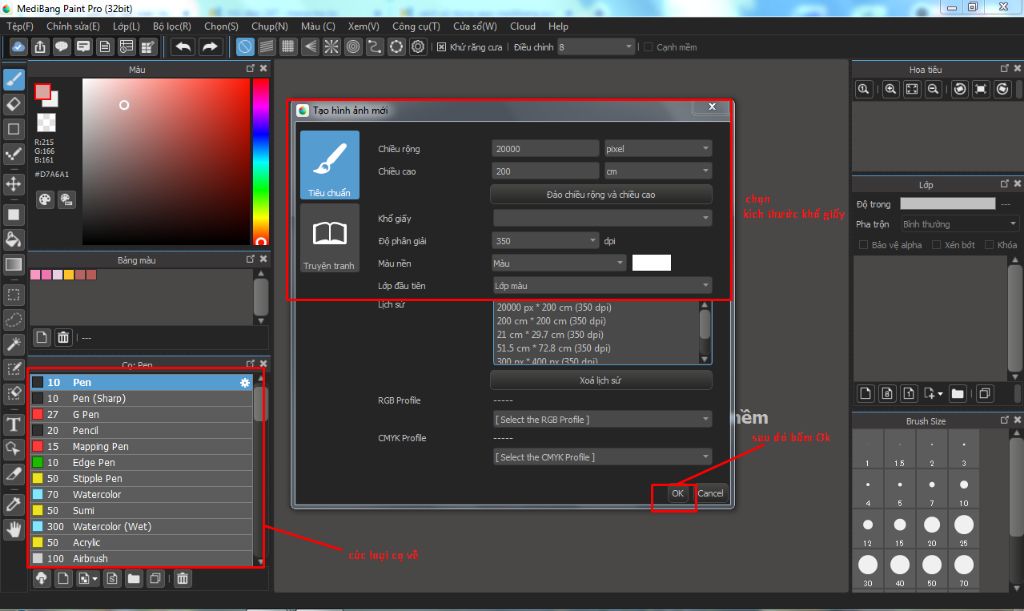Enable the grid snap icon
The width and height of the screenshot is (1024, 611).
point(288,47)
